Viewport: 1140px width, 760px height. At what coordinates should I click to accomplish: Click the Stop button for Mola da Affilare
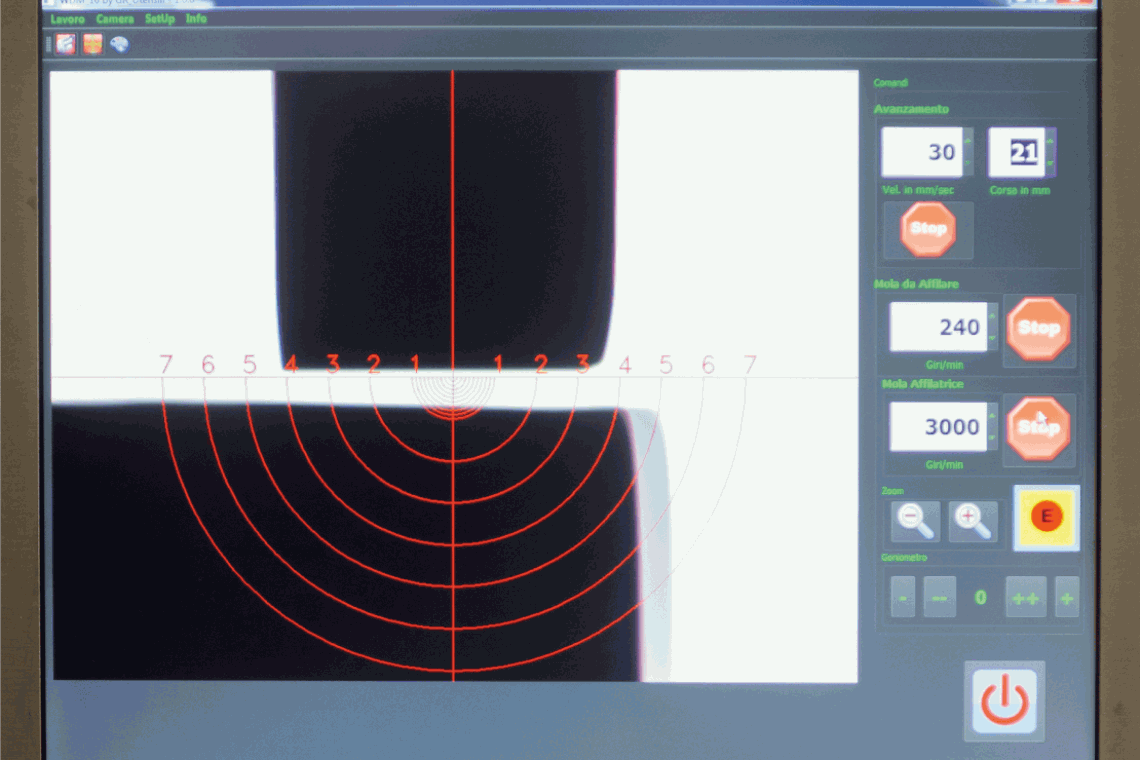(x=1039, y=329)
